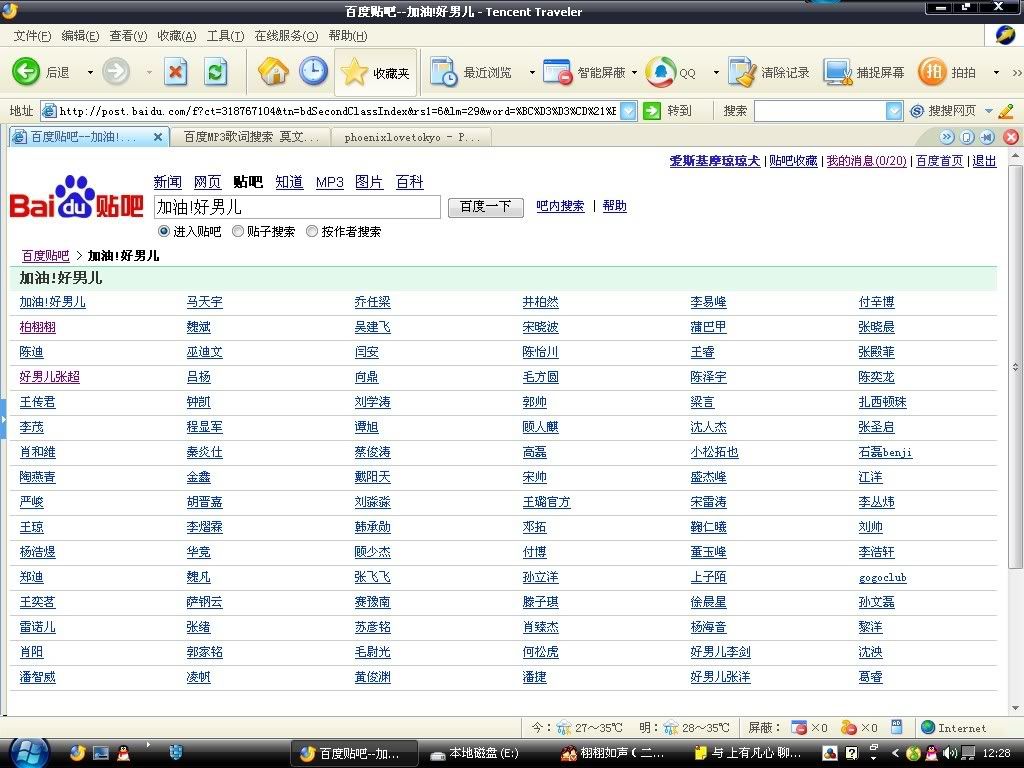The image size is (1024, 768).
Task: Expand the toolbar overflow chevron
Action: (x=1016, y=72)
